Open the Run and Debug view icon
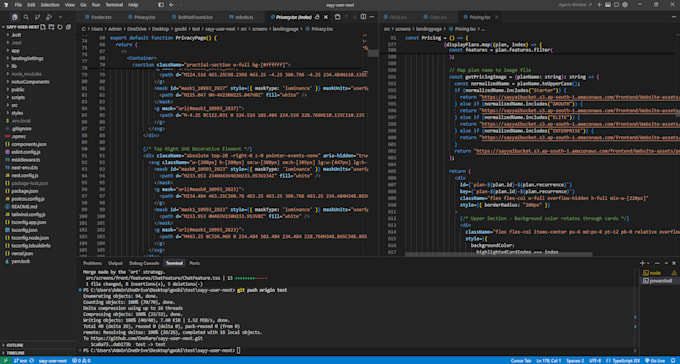 [49, 17]
